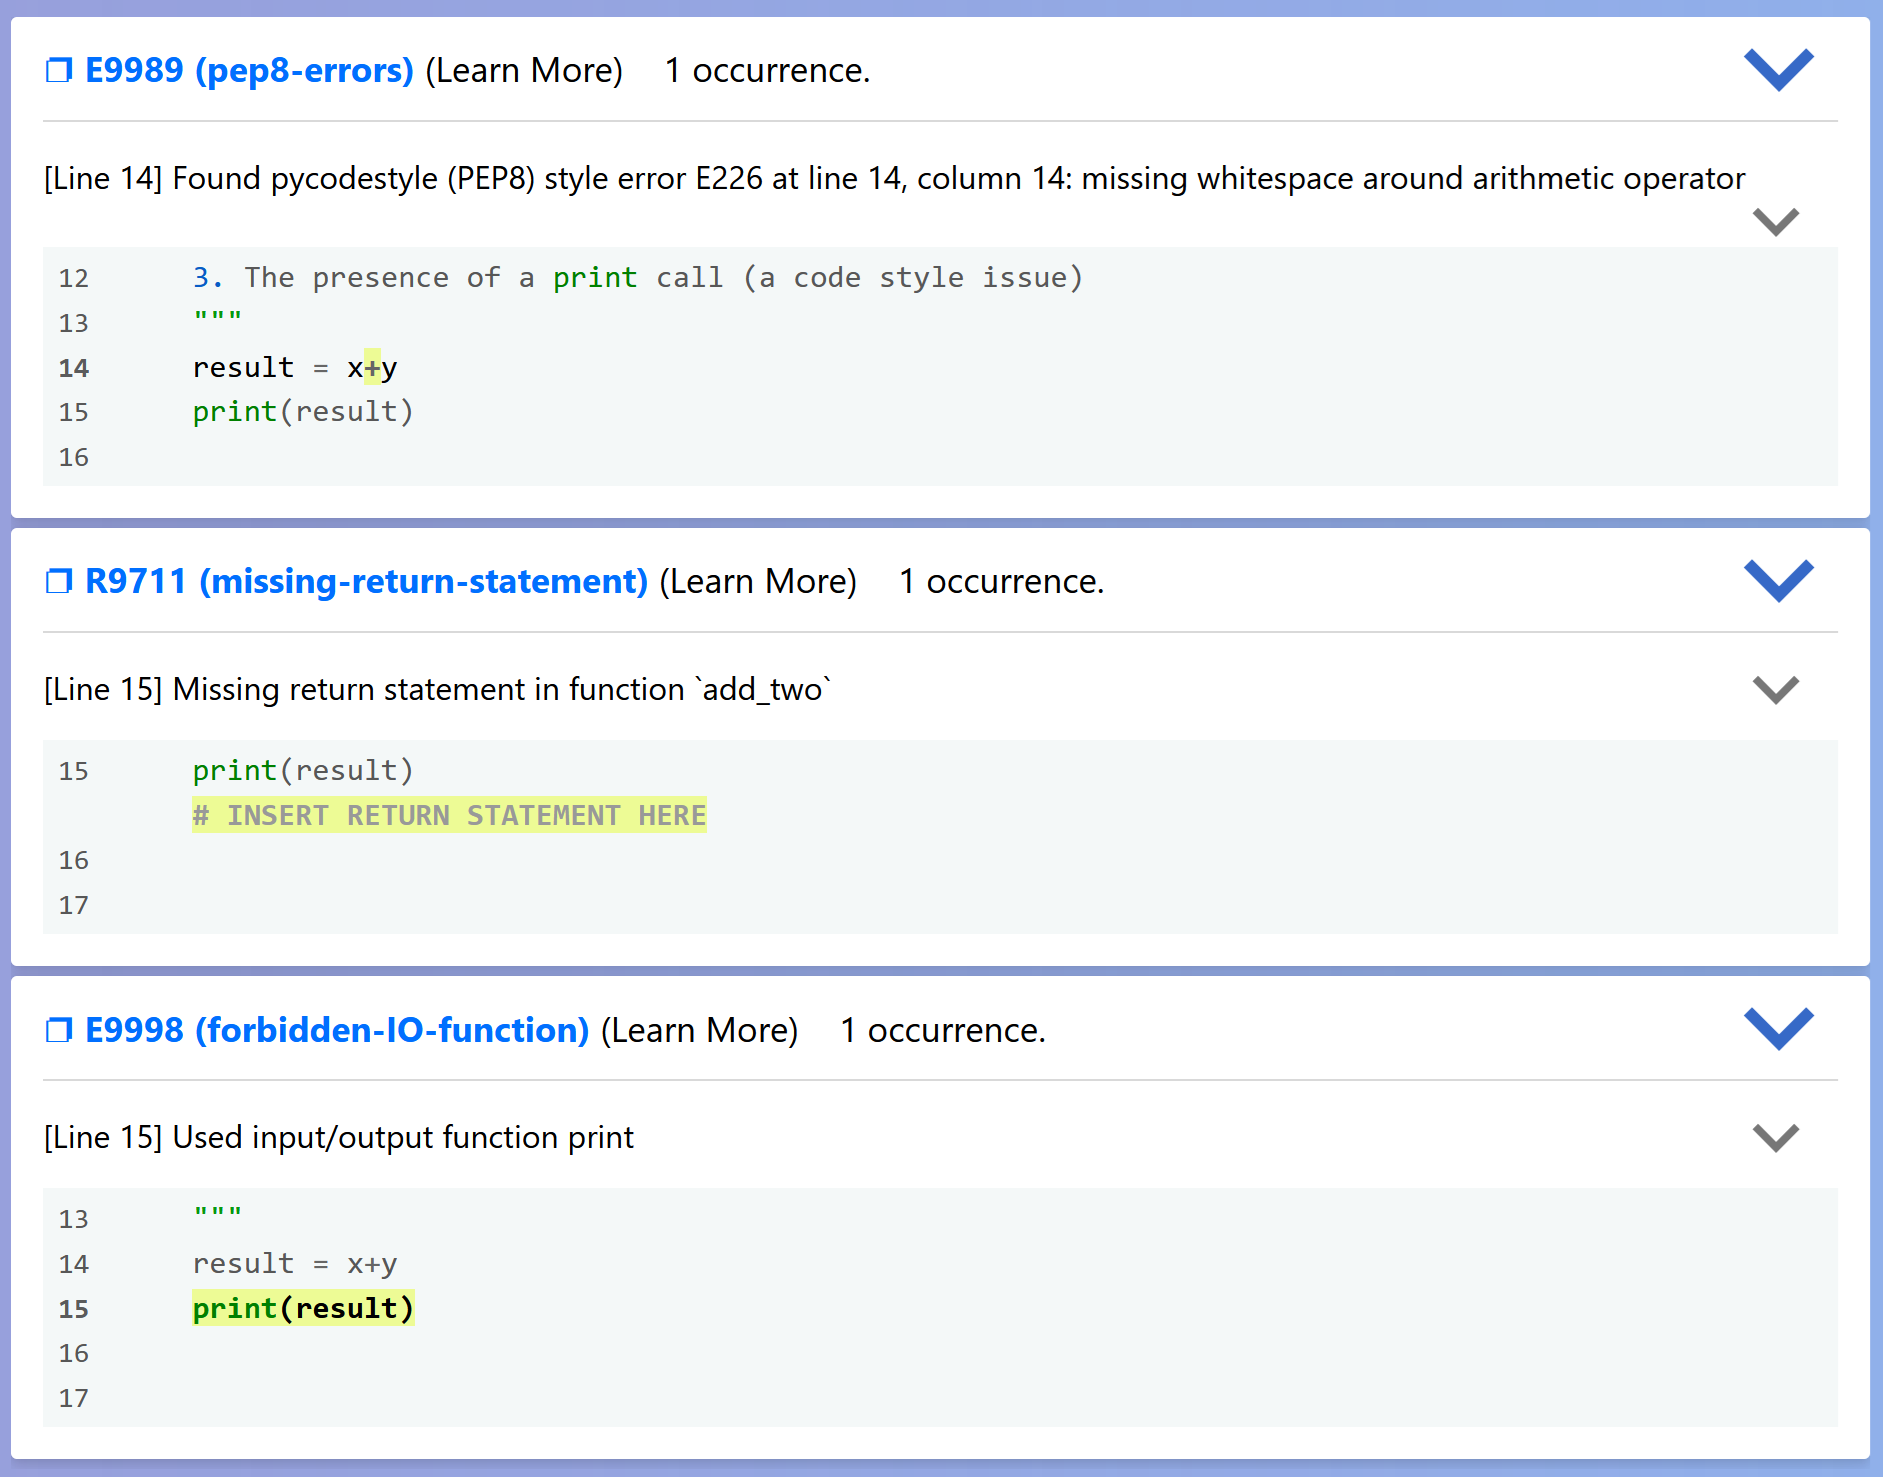Click bold line number 15 in E9998 snippet
Viewport: 1883px width, 1477px height.
click(74, 1309)
